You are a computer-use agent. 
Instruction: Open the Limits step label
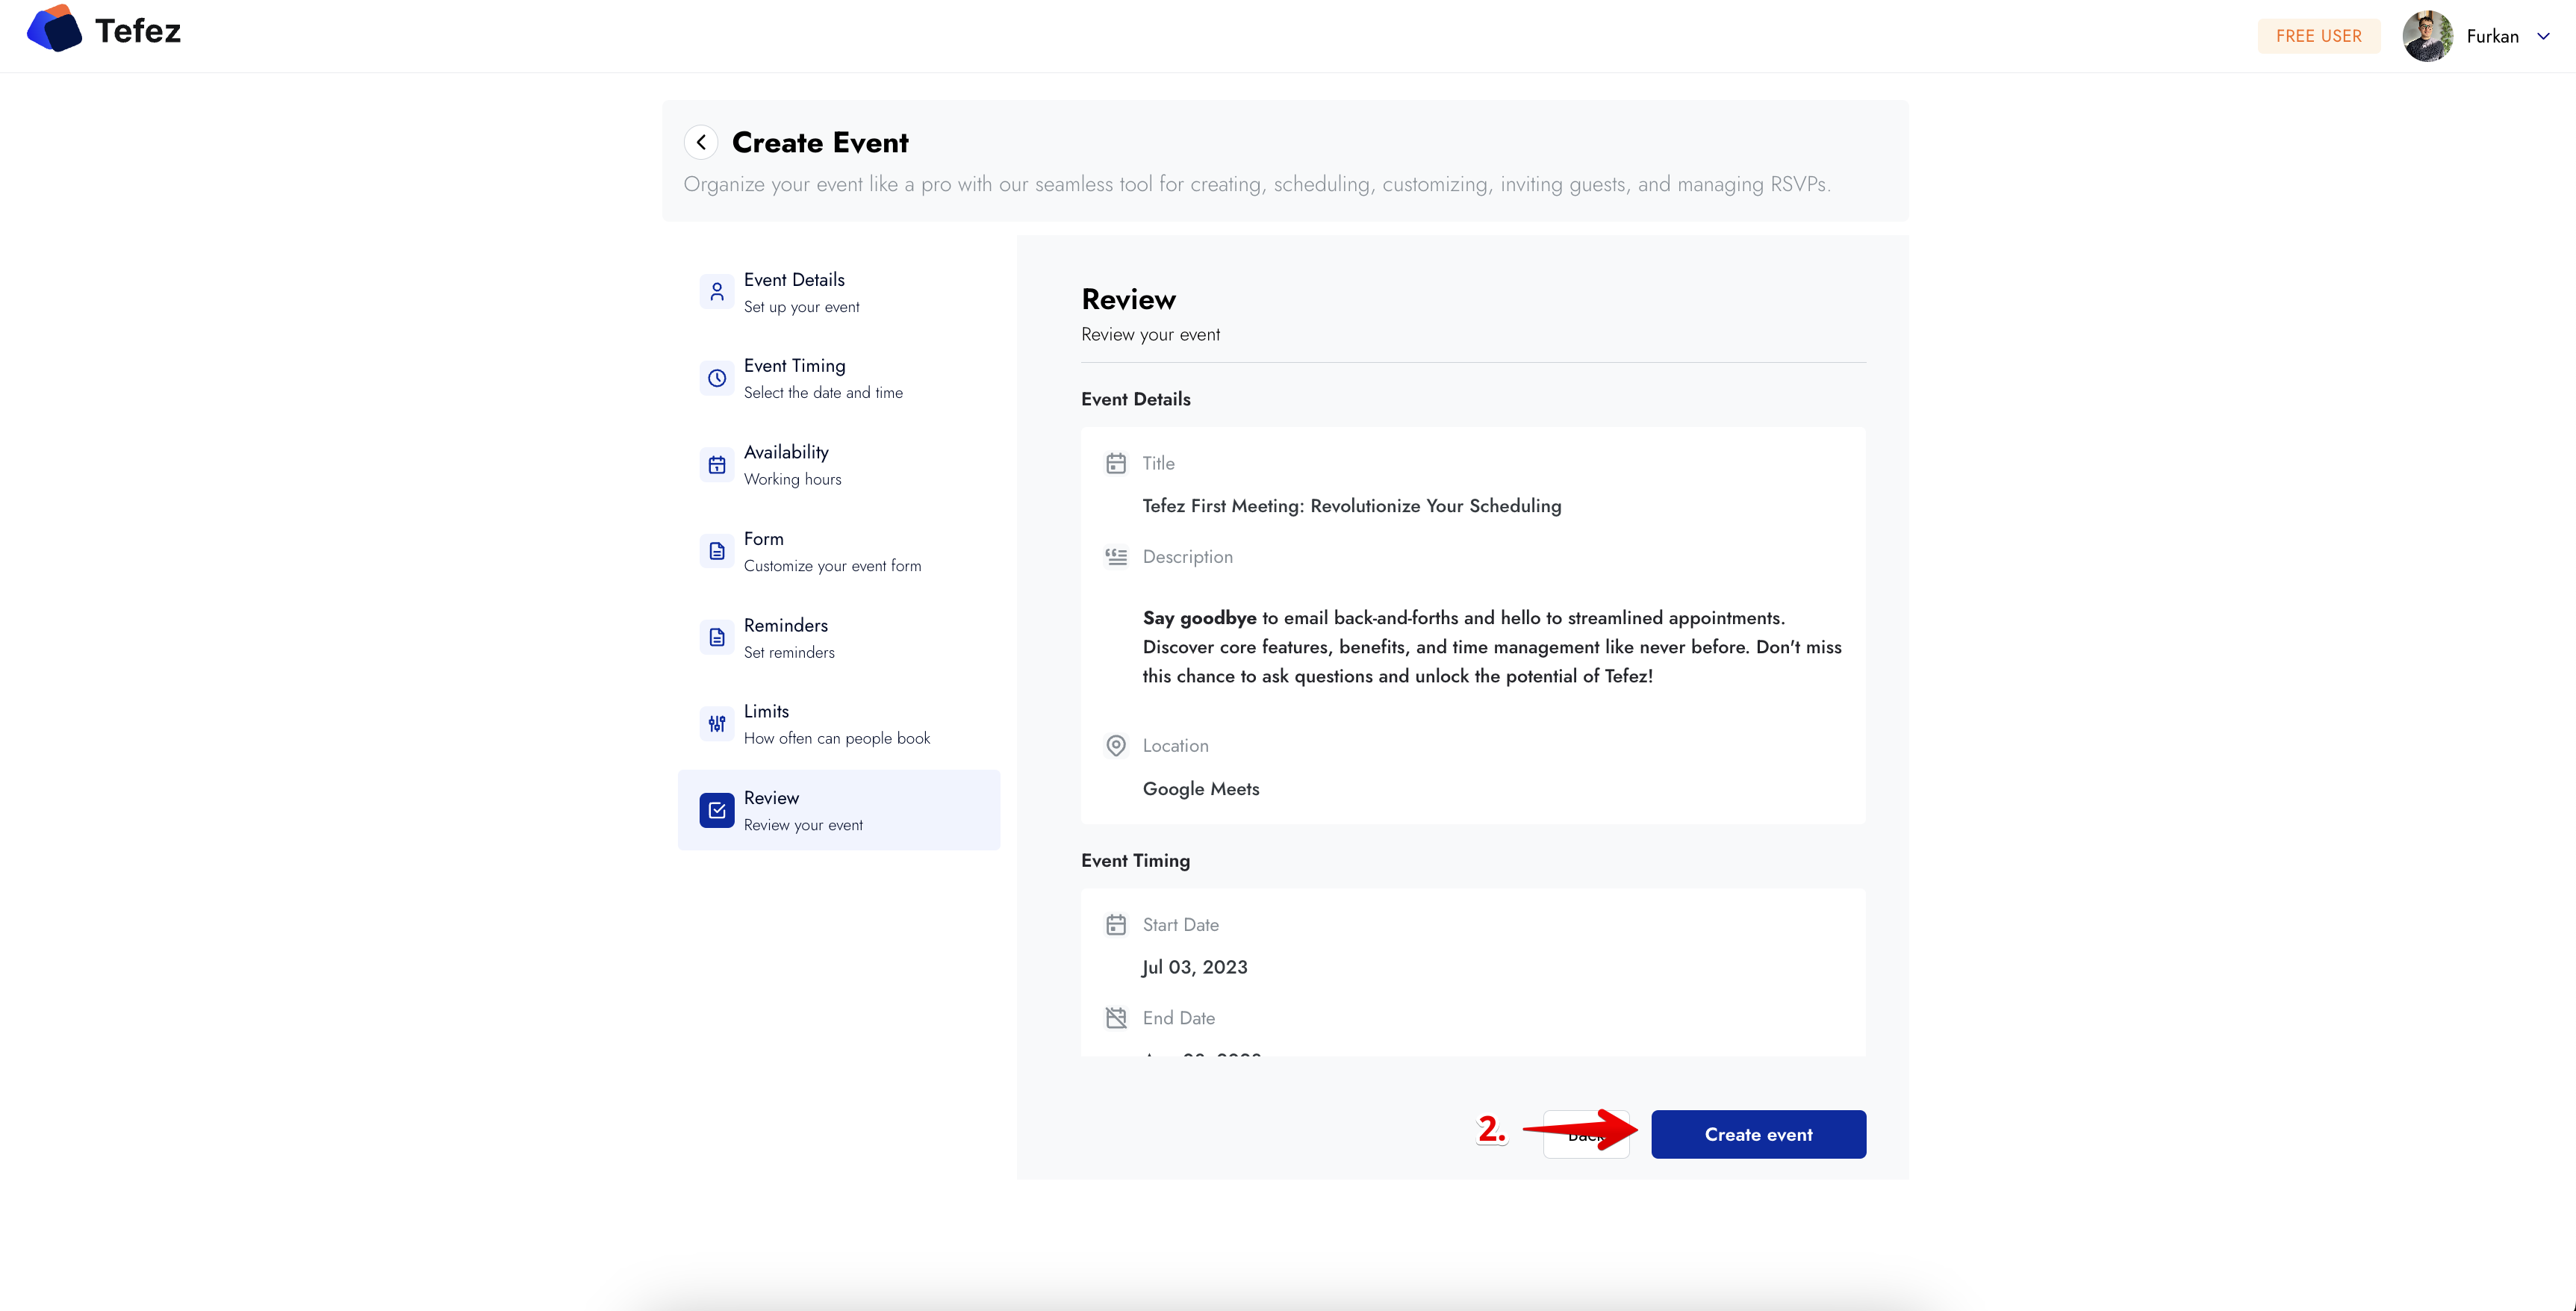click(x=766, y=711)
